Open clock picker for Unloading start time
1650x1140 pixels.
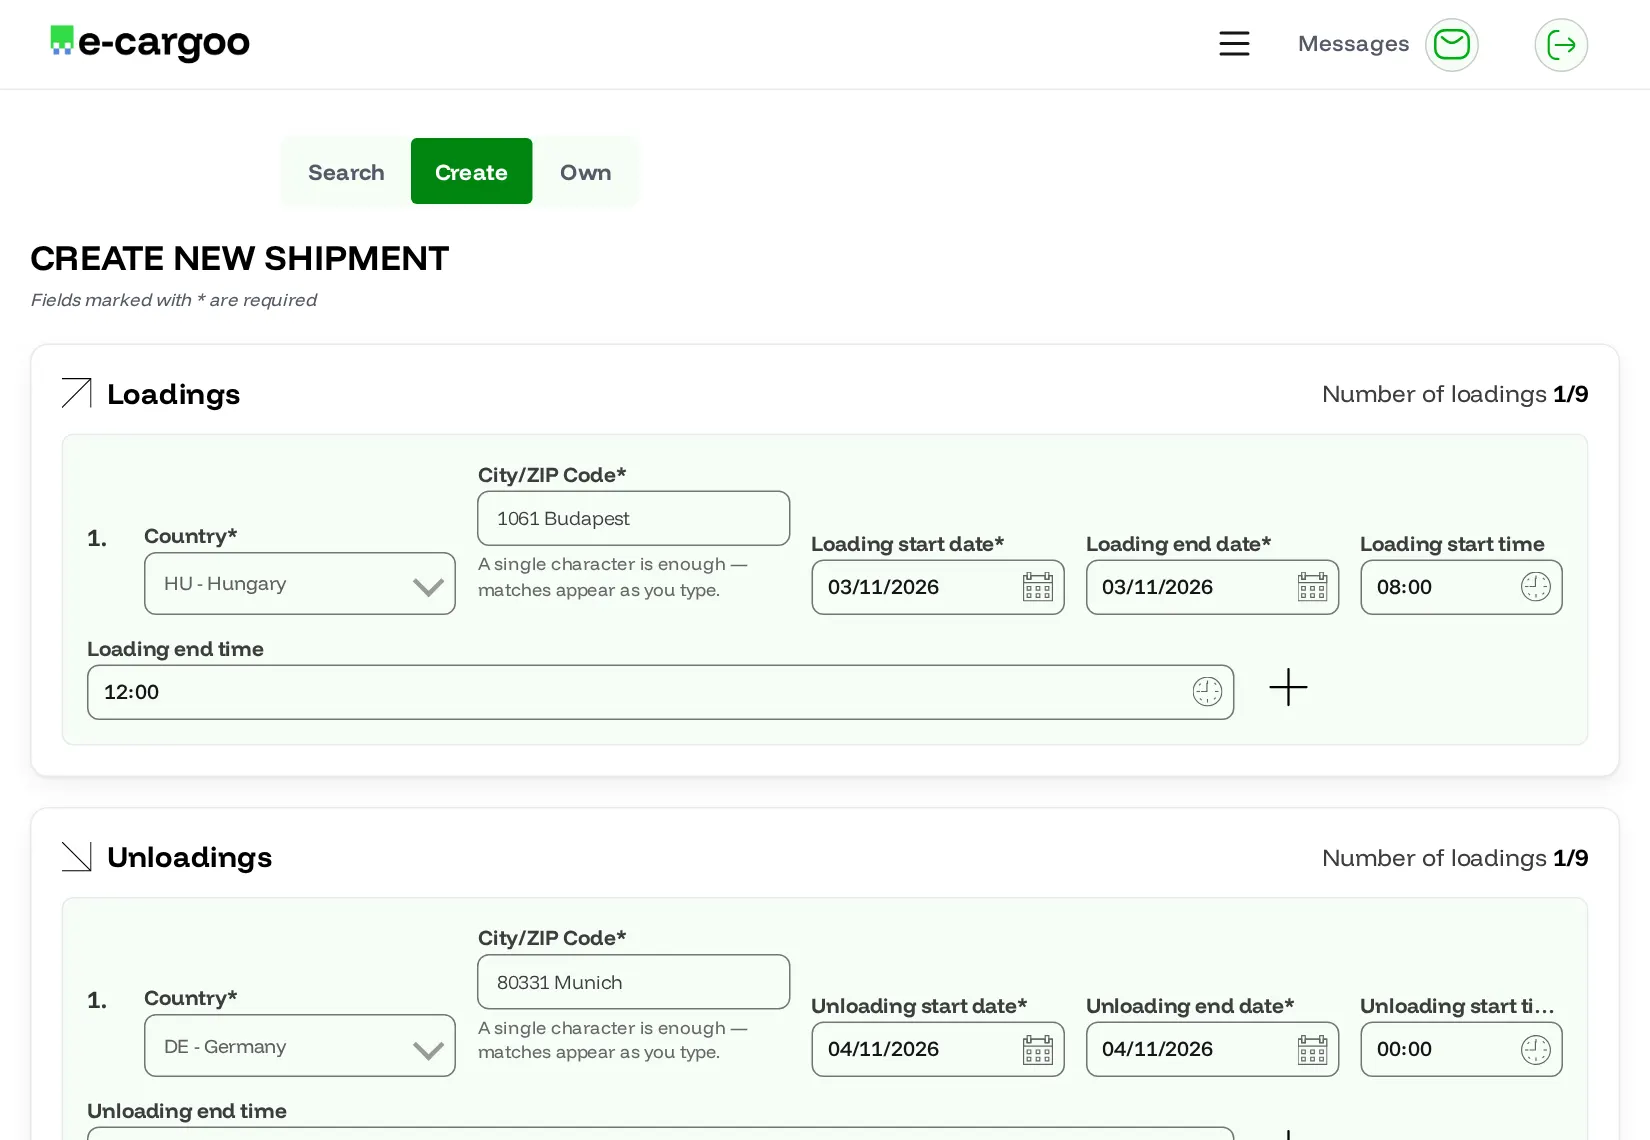pyautogui.click(x=1536, y=1050)
